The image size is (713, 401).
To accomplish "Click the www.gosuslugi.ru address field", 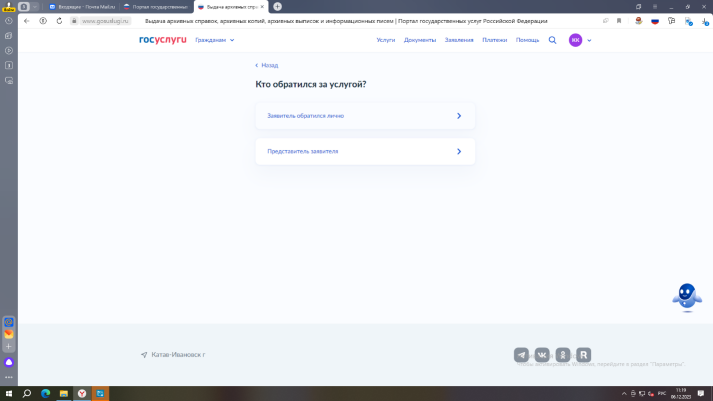I will pyautogui.click(x=99, y=20).
